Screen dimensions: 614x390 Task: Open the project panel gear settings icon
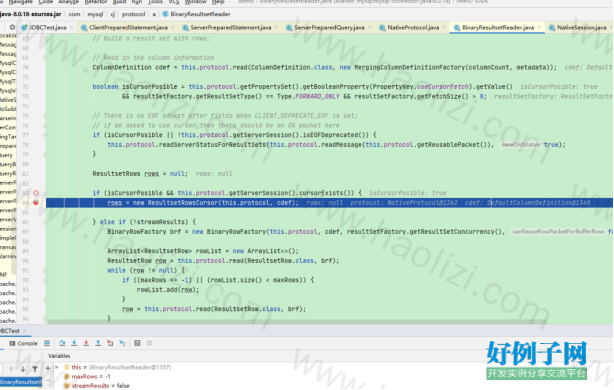coord(12,27)
